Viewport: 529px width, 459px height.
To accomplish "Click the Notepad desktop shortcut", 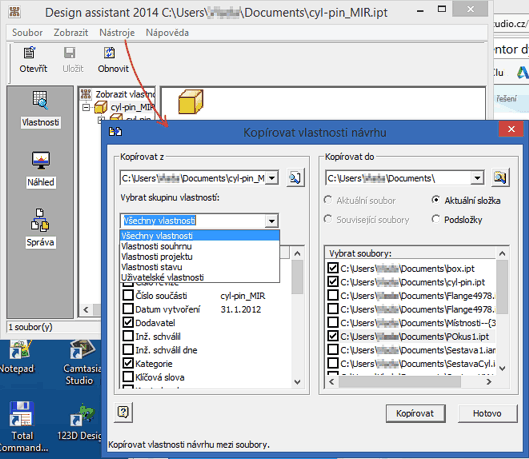I will click(17, 357).
